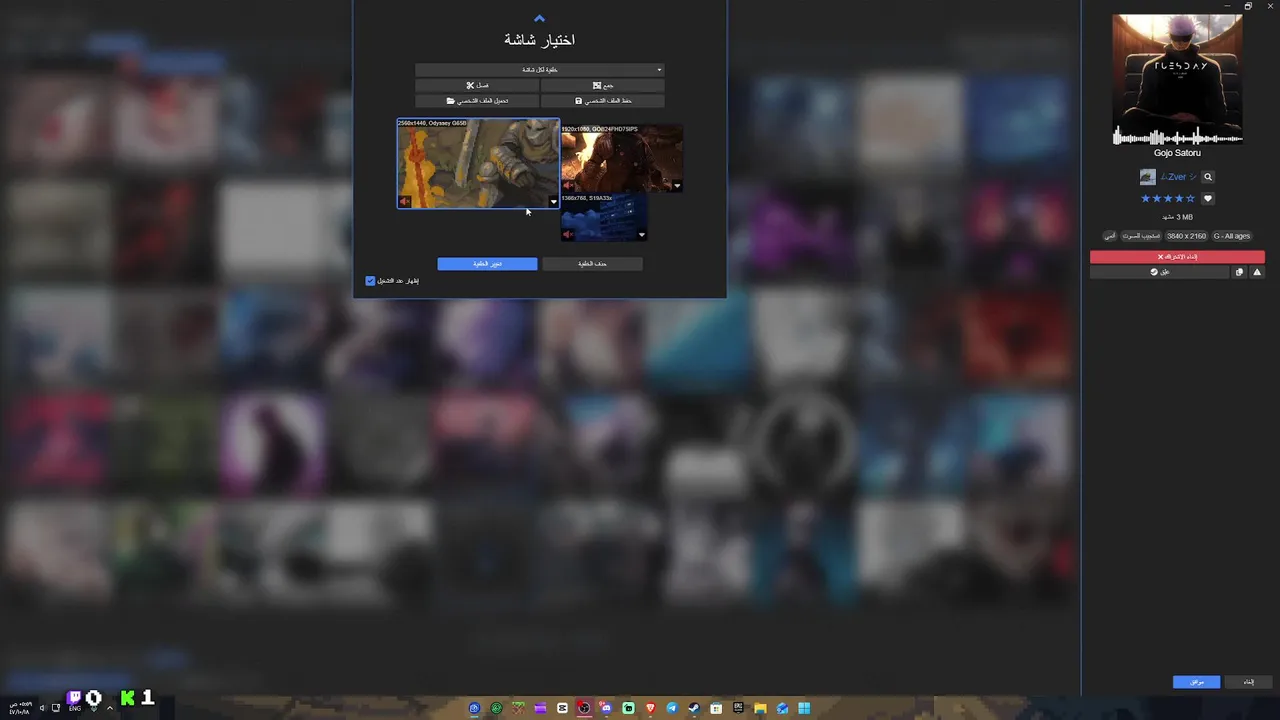Select the 1920x1080 GO824FHD75IPS monitor
1280x720 pixels.
click(621, 158)
